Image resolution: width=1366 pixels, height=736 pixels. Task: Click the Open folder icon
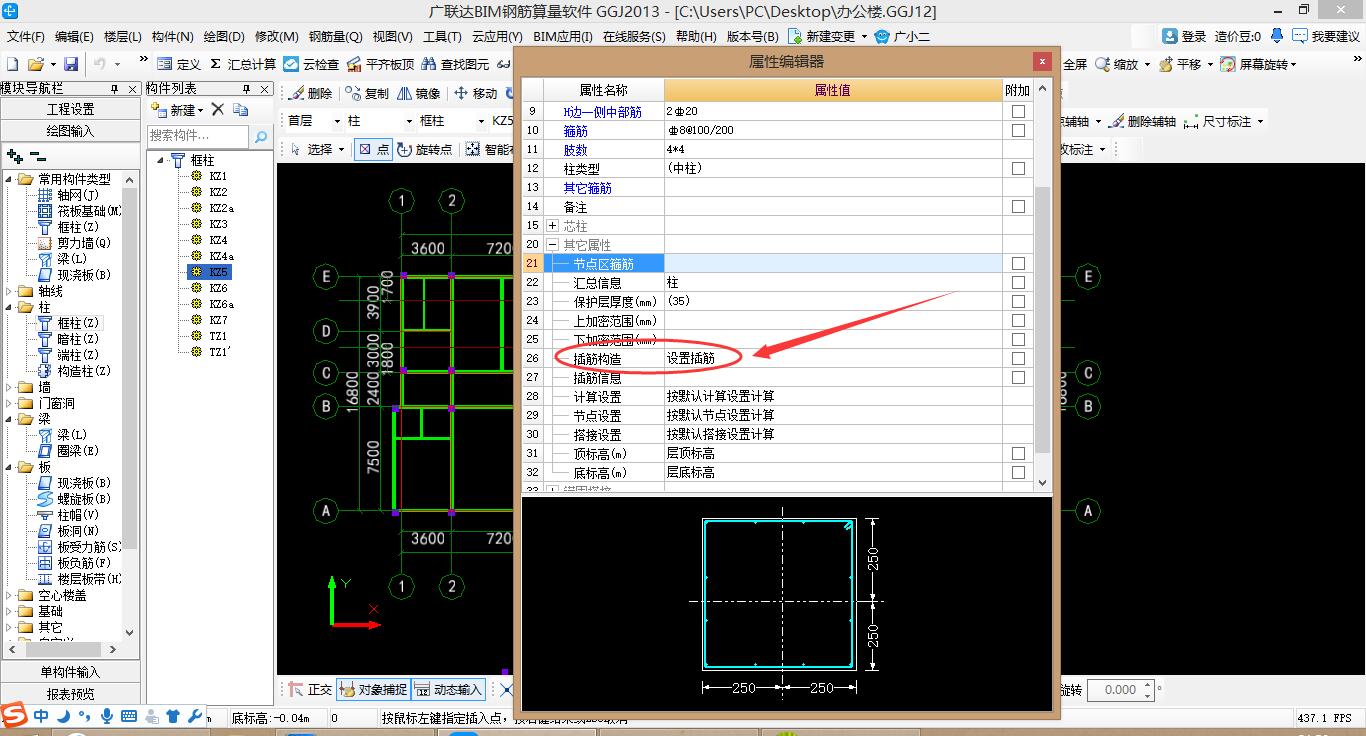point(38,64)
